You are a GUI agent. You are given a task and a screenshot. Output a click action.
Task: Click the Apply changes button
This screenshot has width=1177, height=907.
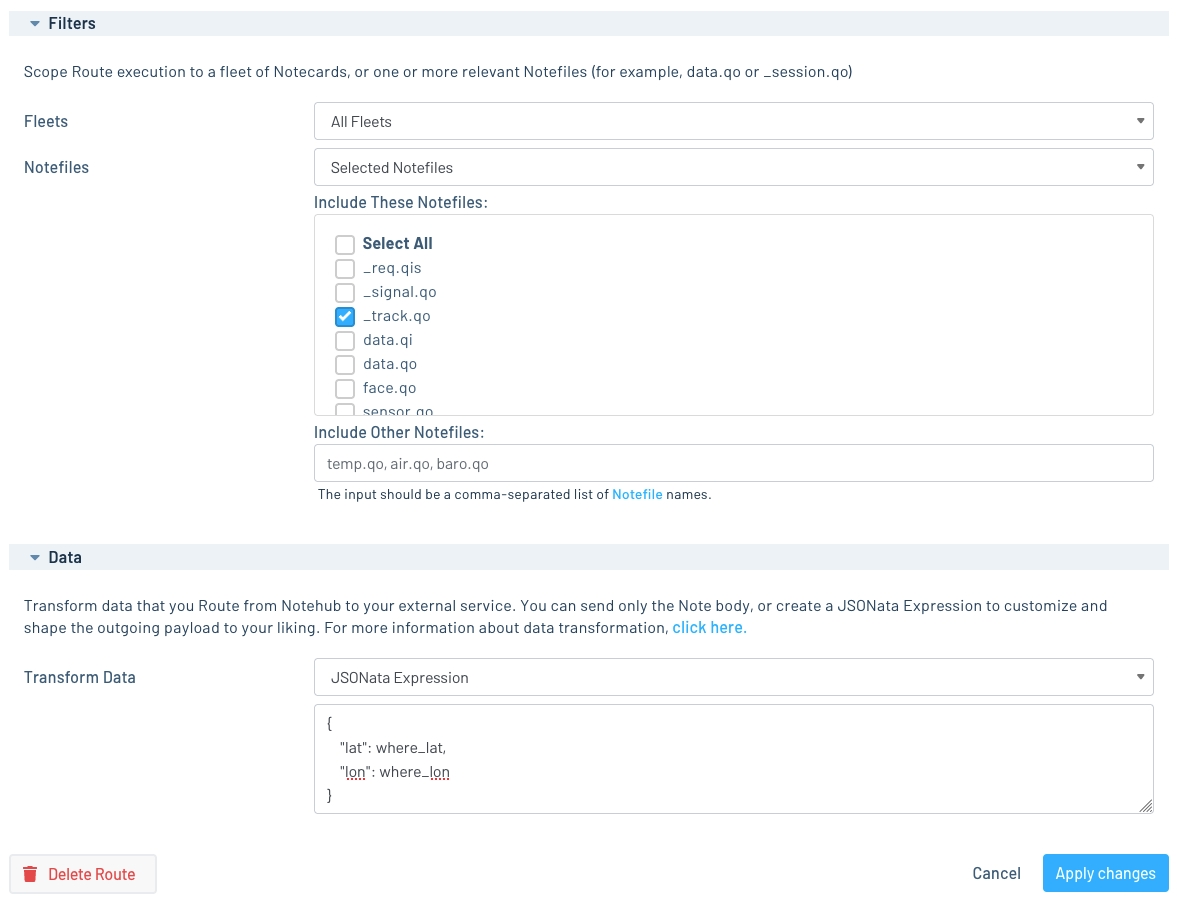(1105, 873)
